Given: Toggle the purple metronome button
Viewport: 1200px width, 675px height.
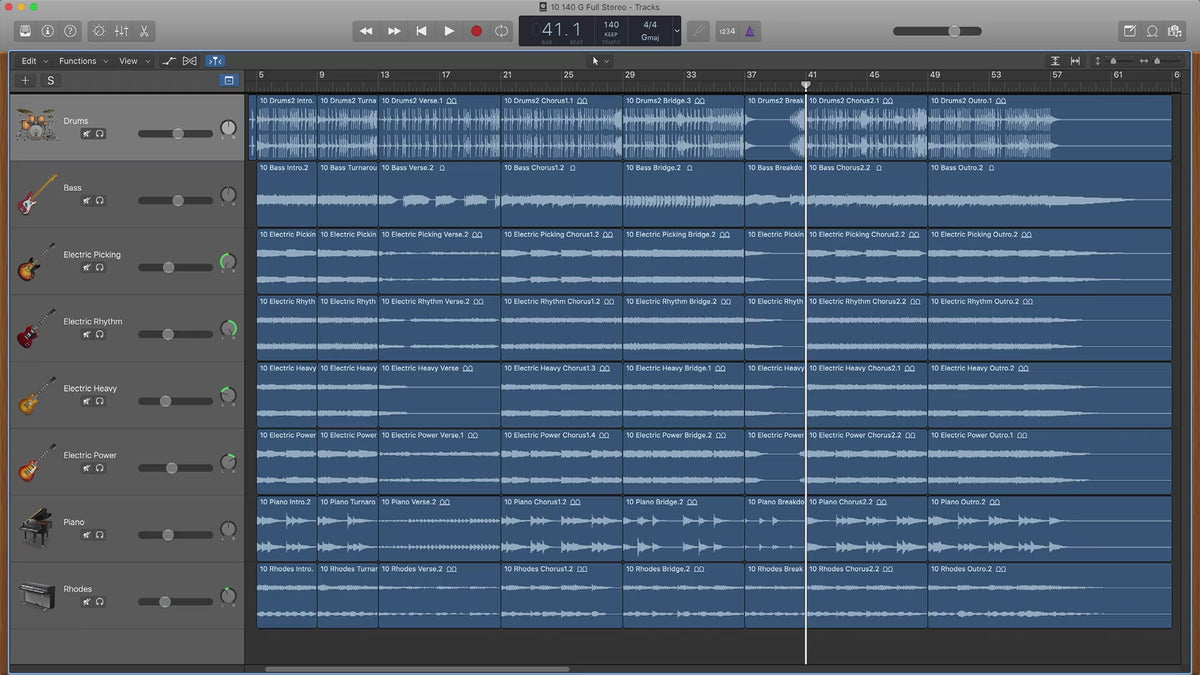Looking at the screenshot, I should point(750,31).
